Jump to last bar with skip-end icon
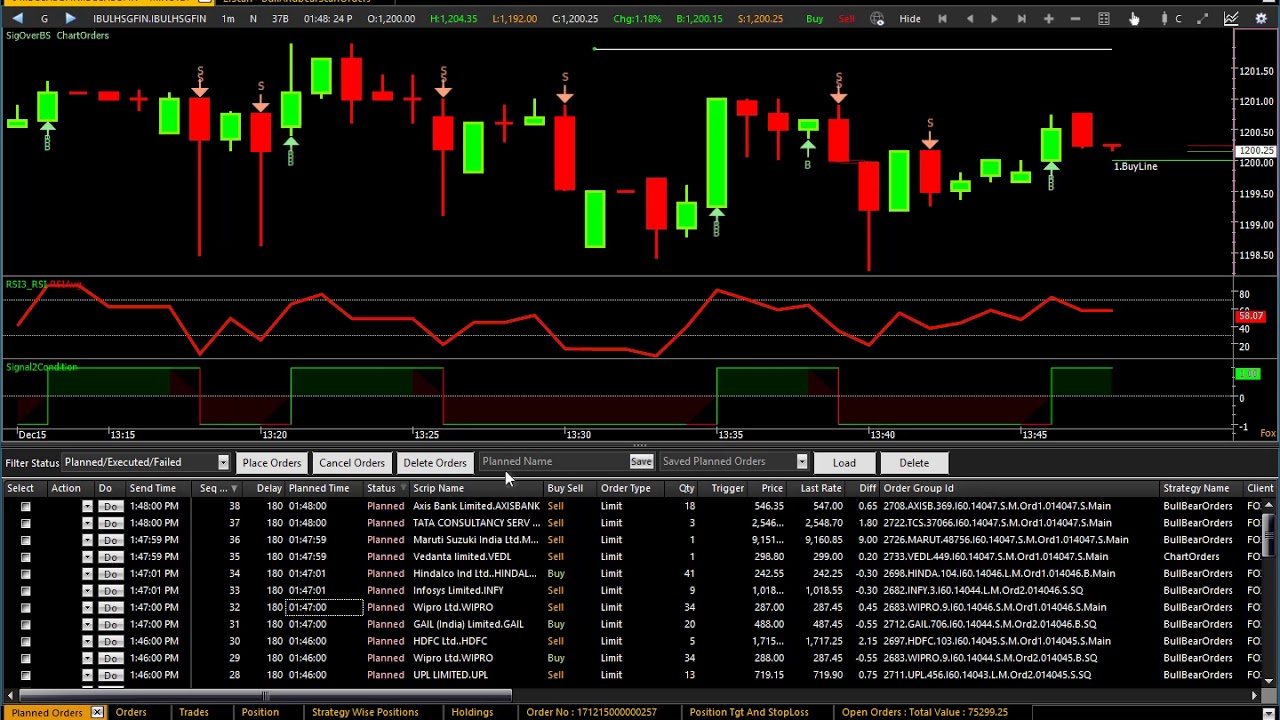This screenshot has height=720, width=1280. tap(1021, 19)
